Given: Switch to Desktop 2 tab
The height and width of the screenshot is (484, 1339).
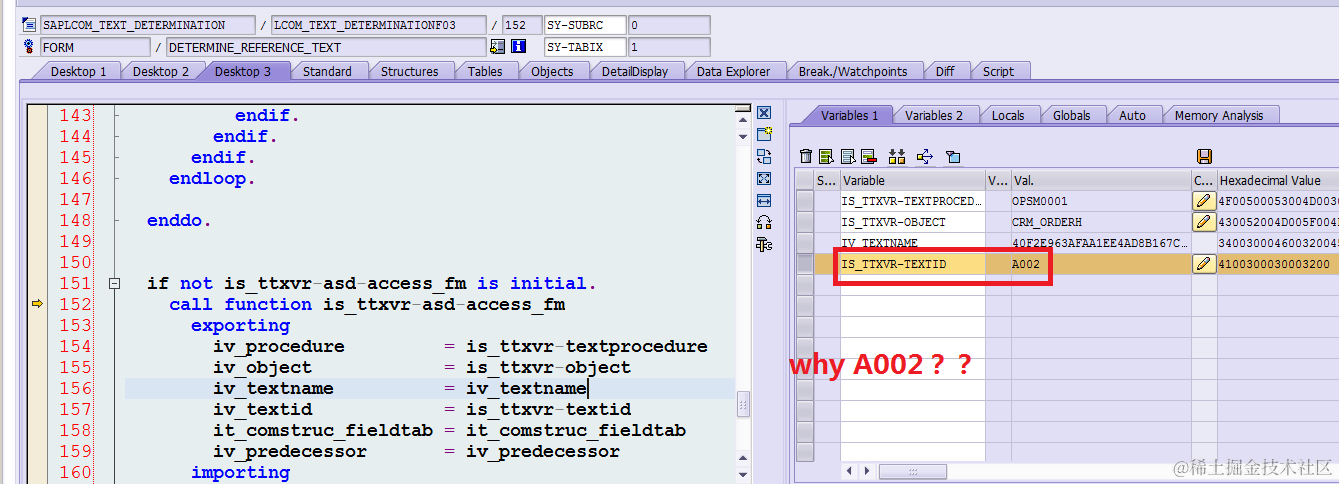Looking at the screenshot, I should [161, 71].
